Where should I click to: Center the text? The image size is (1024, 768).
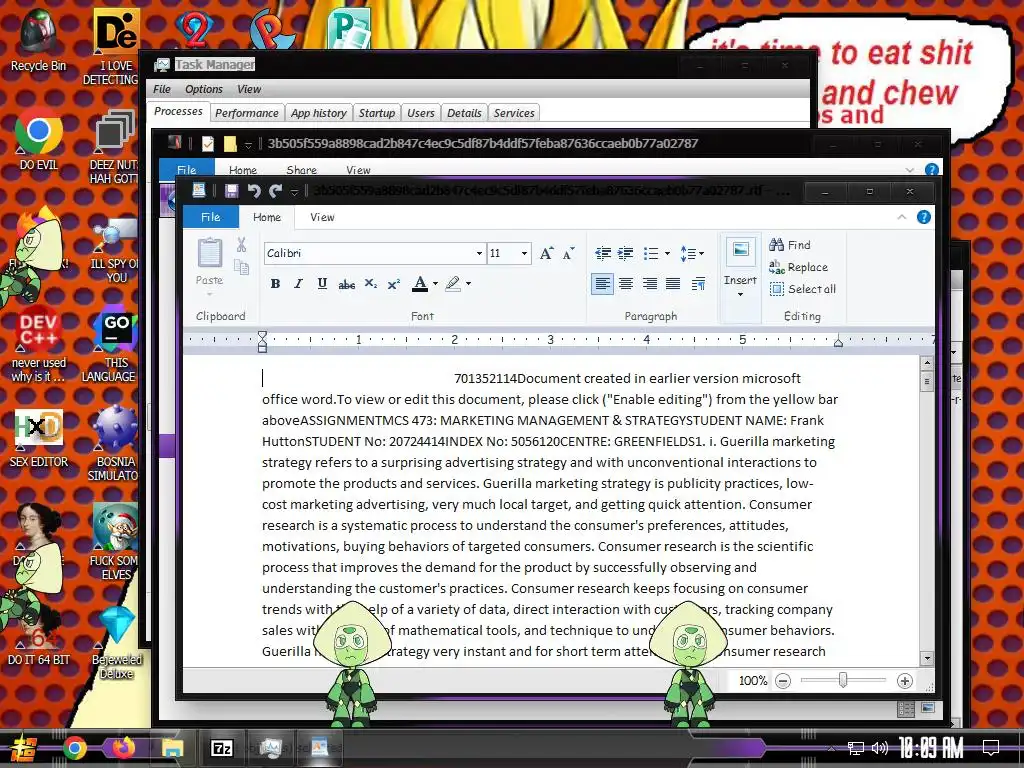coord(626,284)
